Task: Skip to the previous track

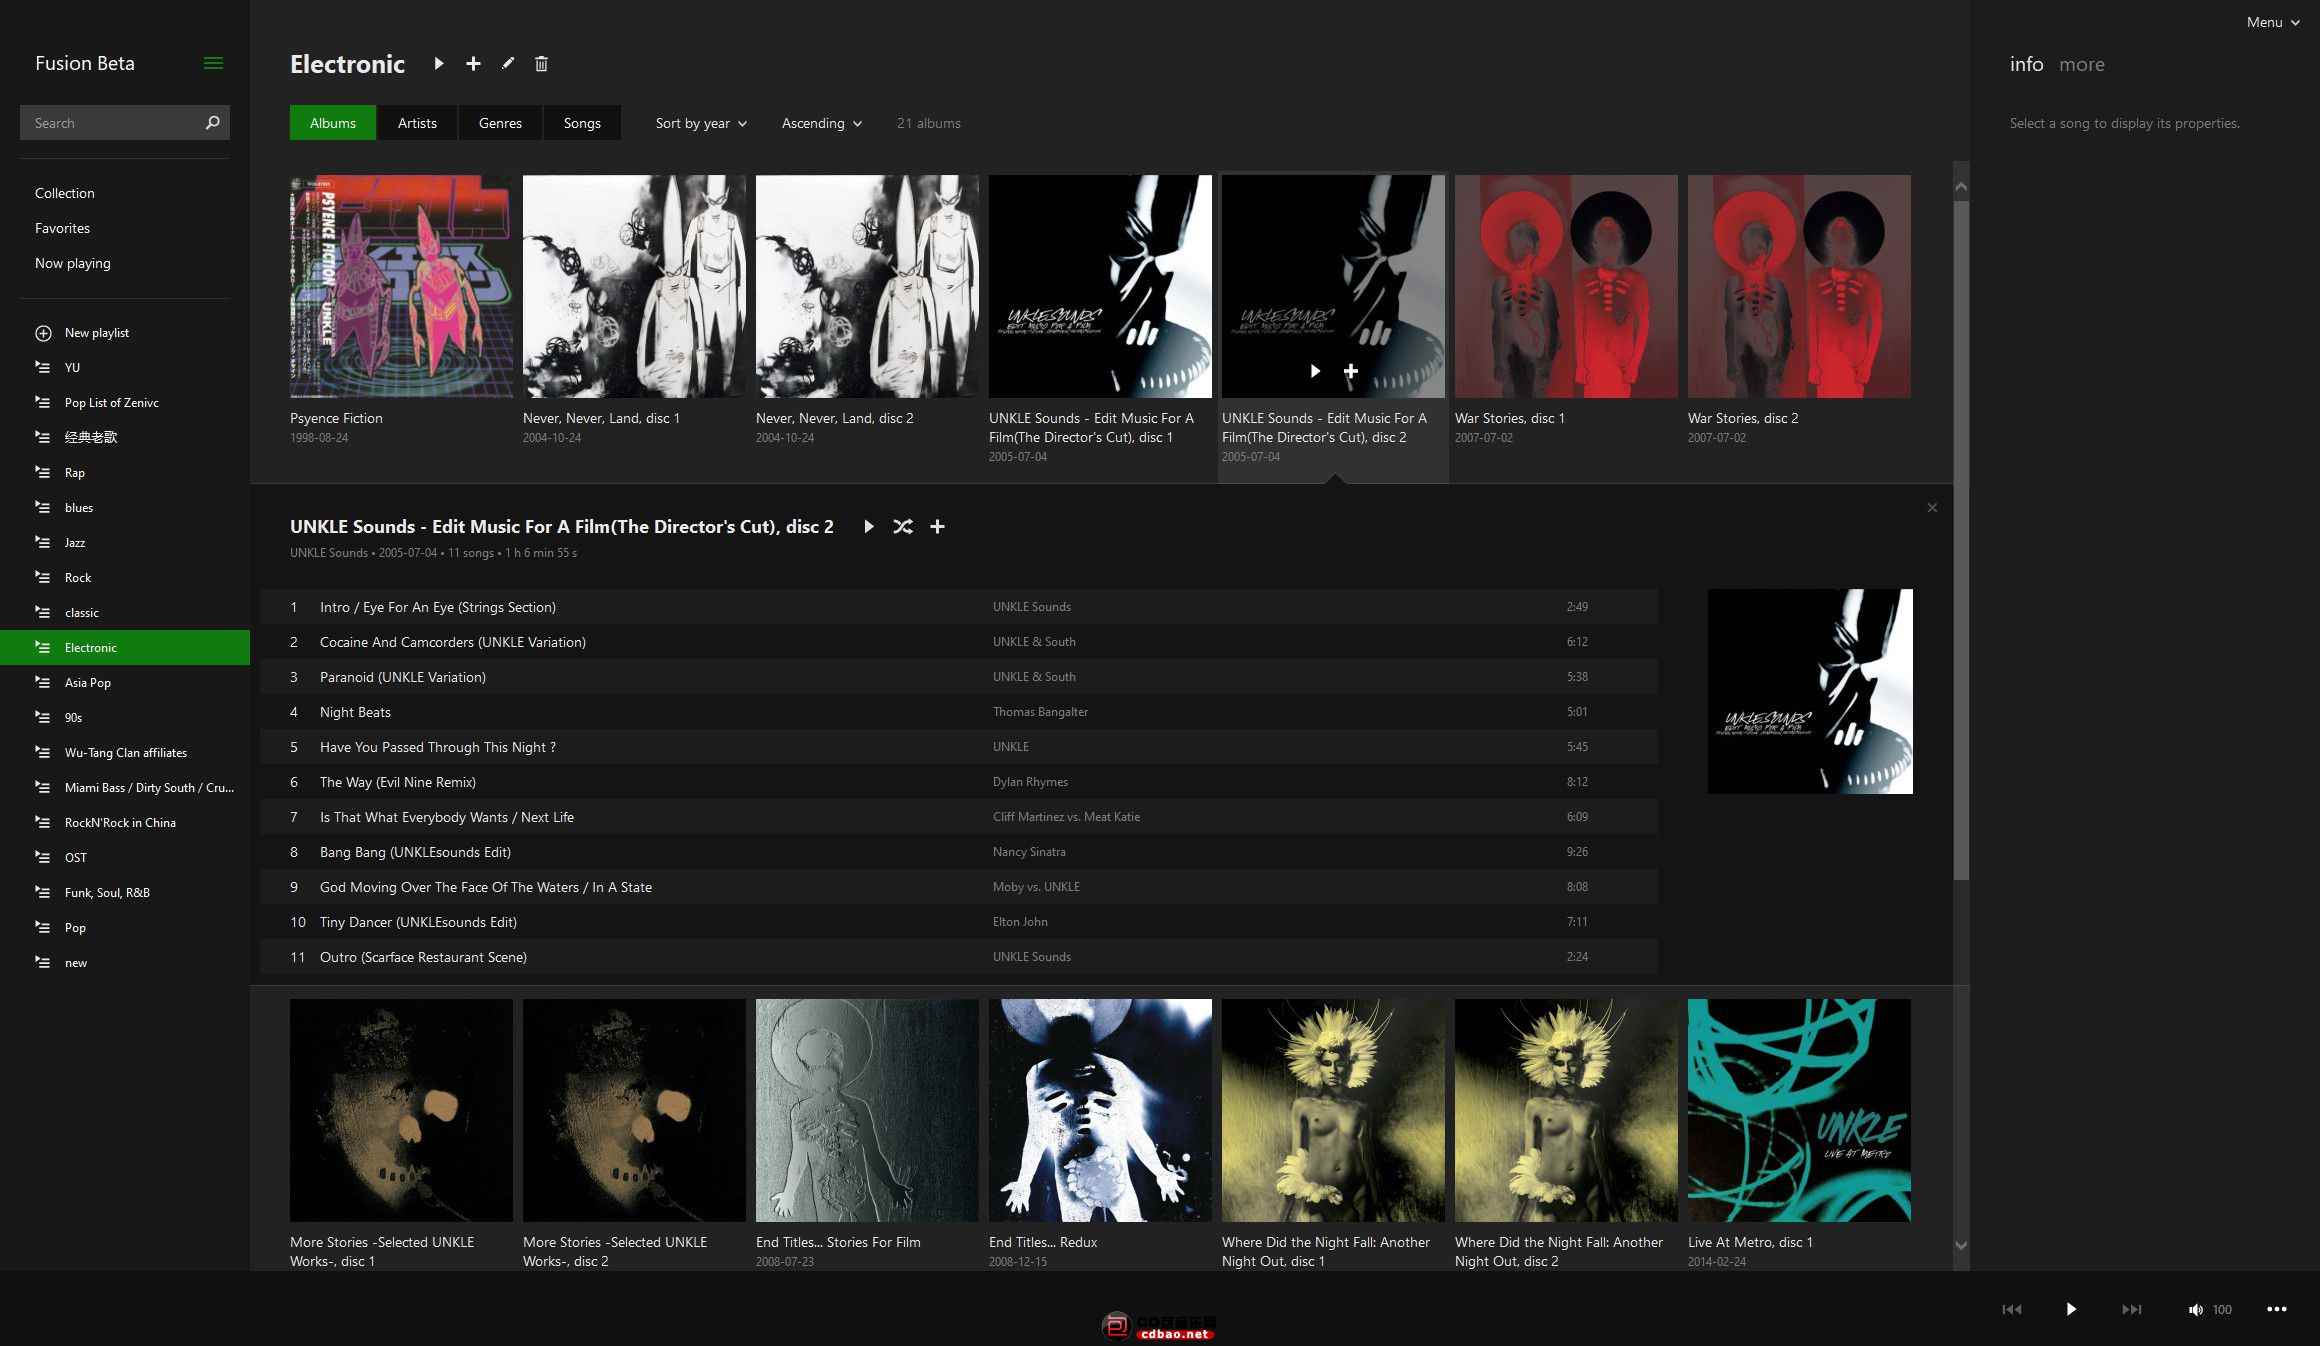Action: pyautogui.click(x=2012, y=1309)
